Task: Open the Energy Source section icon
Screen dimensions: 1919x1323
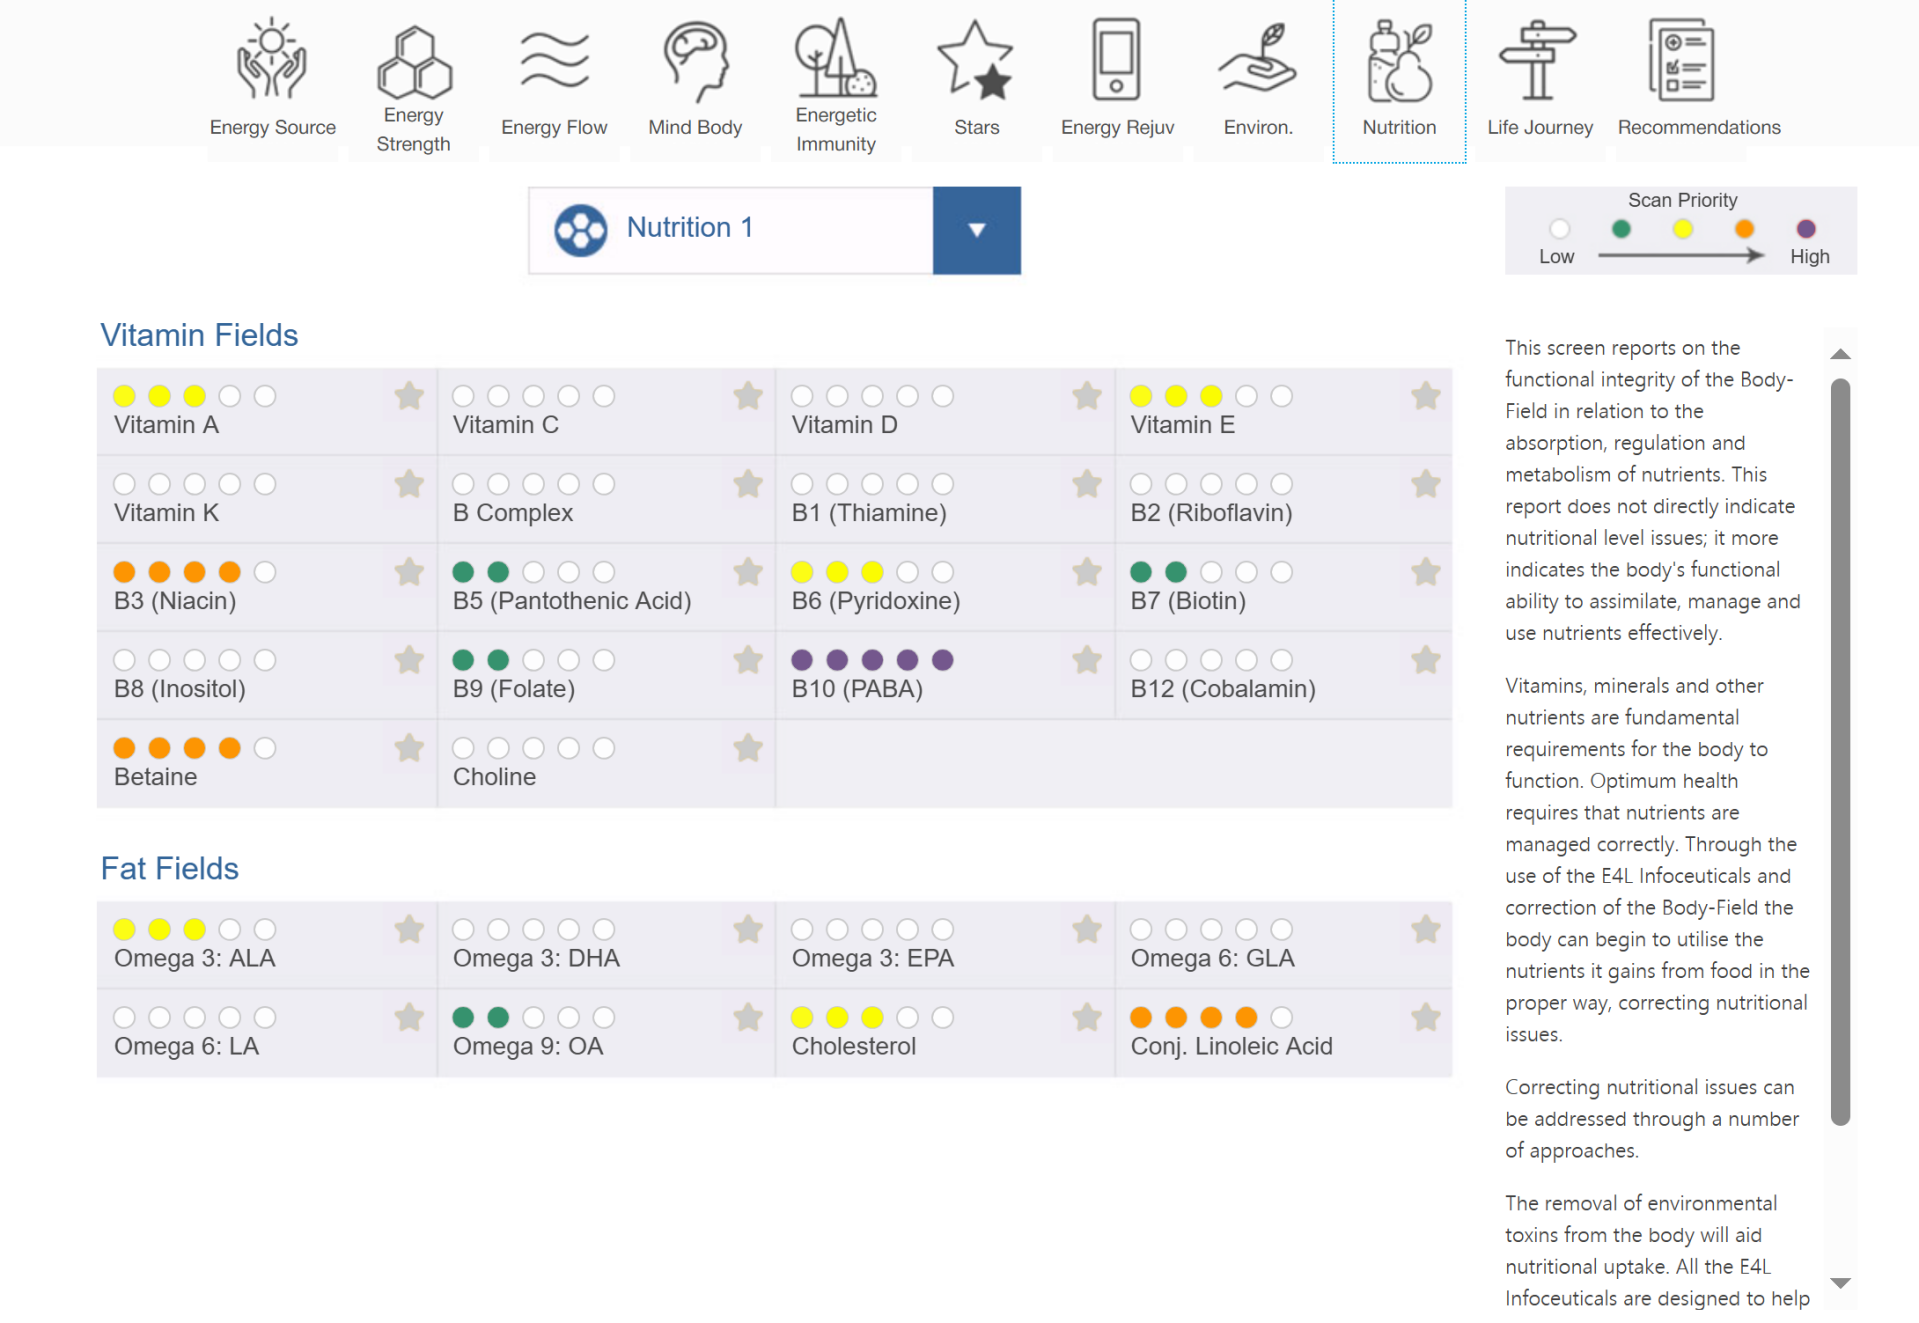Action: [271, 59]
